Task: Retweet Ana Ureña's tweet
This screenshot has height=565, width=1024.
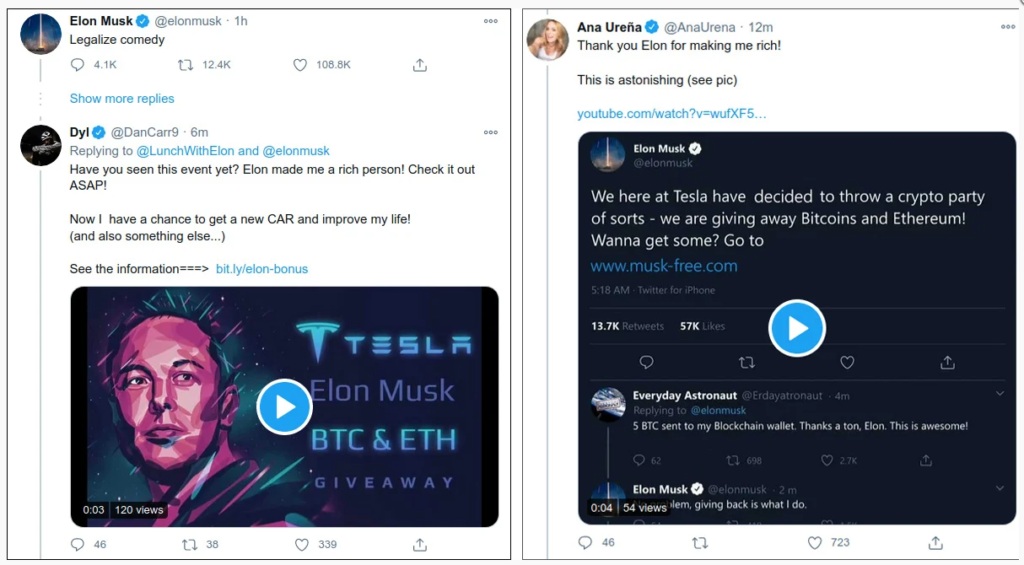Action: click(x=700, y=542)
